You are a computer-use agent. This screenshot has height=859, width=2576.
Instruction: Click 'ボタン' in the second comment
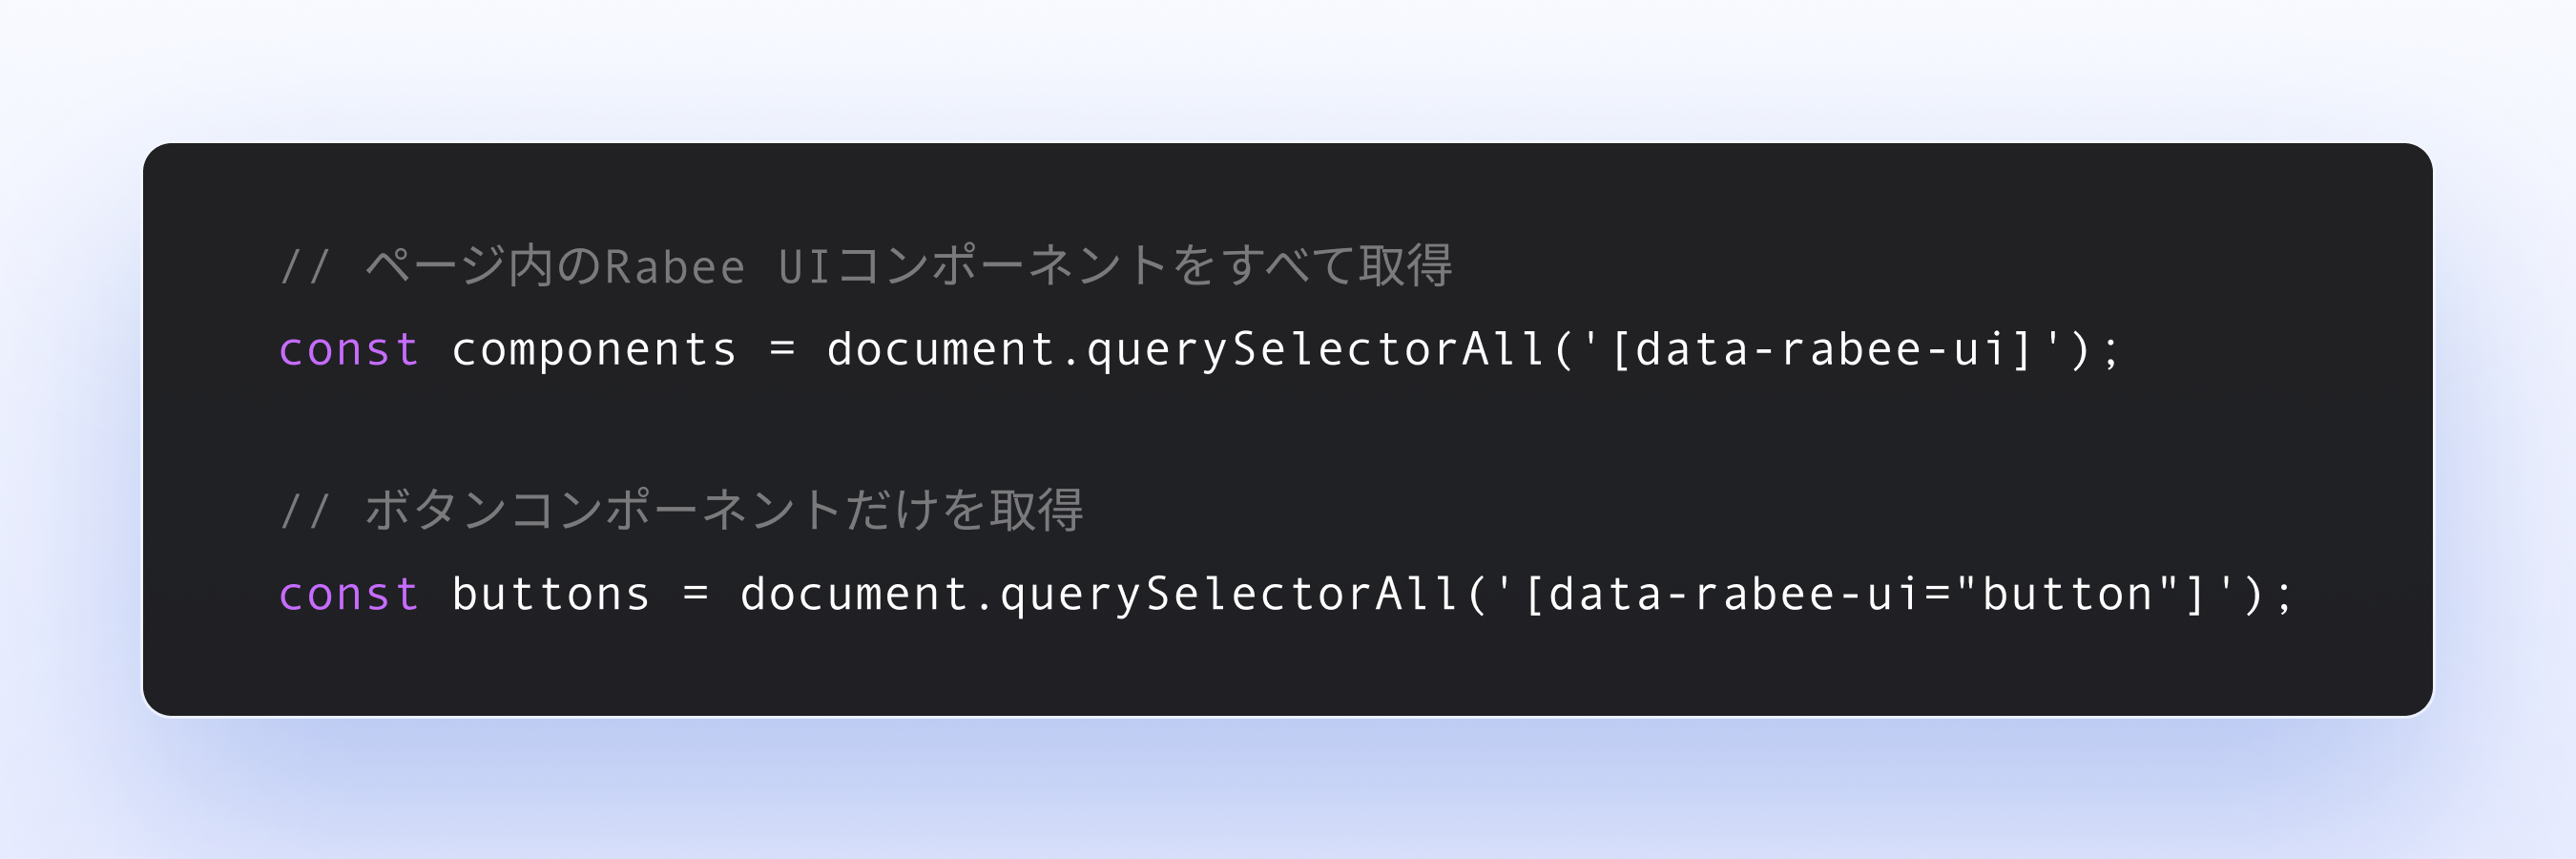436,510
